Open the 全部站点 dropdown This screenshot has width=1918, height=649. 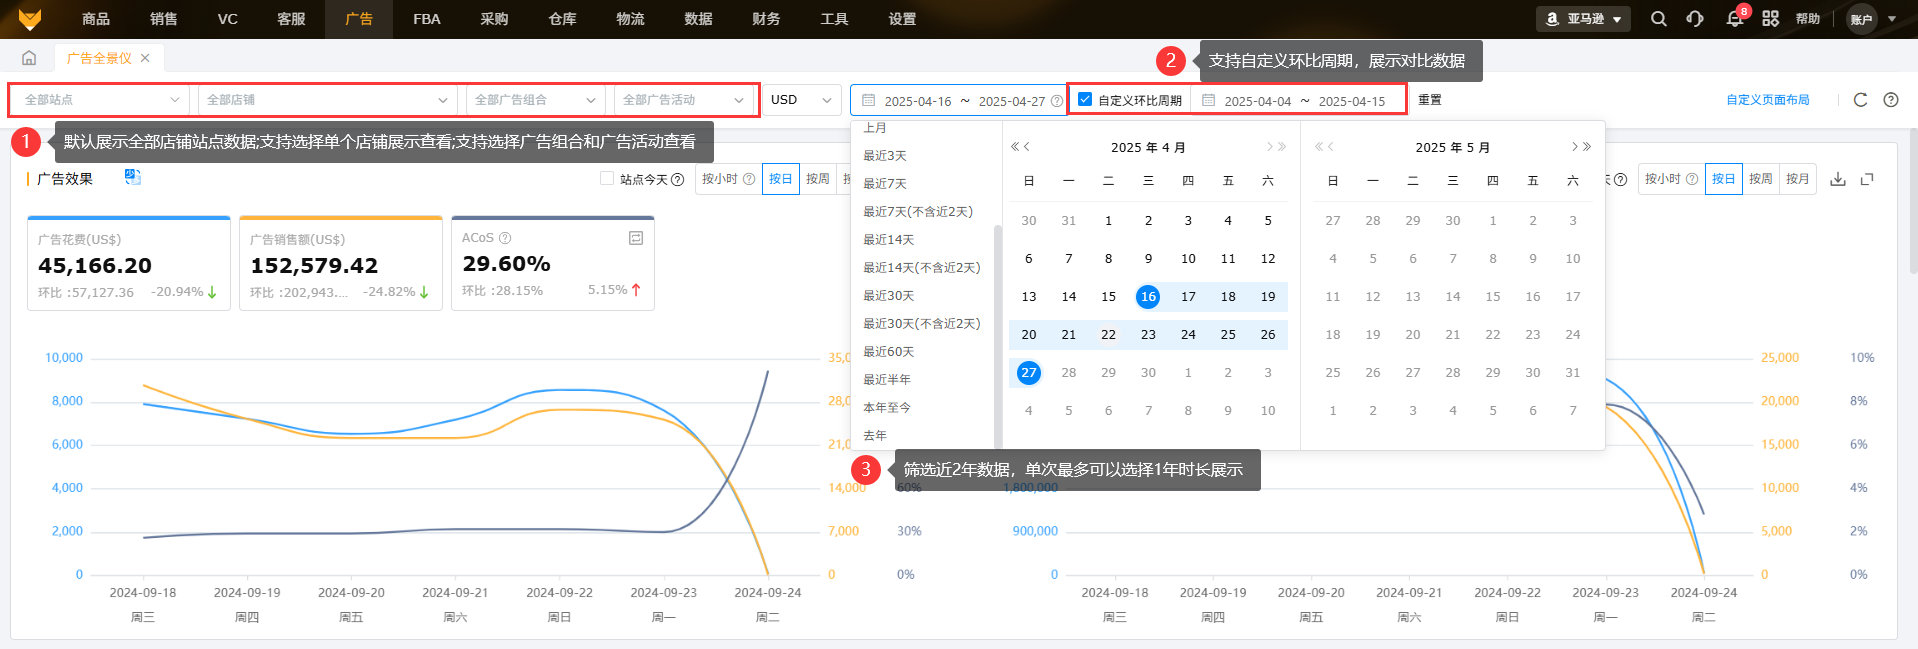[102, 100]
